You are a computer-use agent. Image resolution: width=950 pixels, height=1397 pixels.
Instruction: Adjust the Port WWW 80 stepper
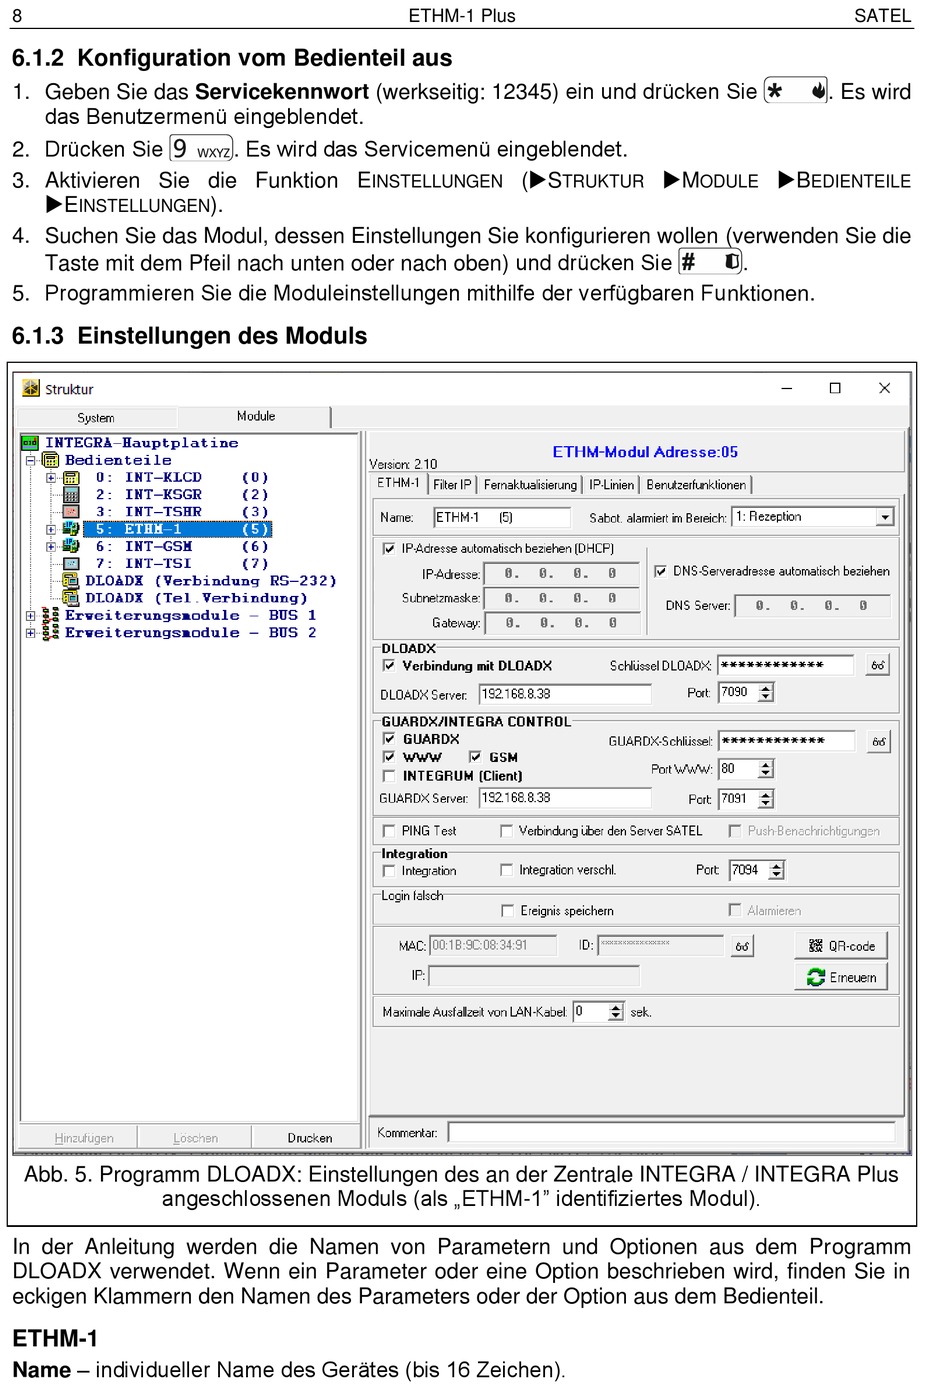766,769
